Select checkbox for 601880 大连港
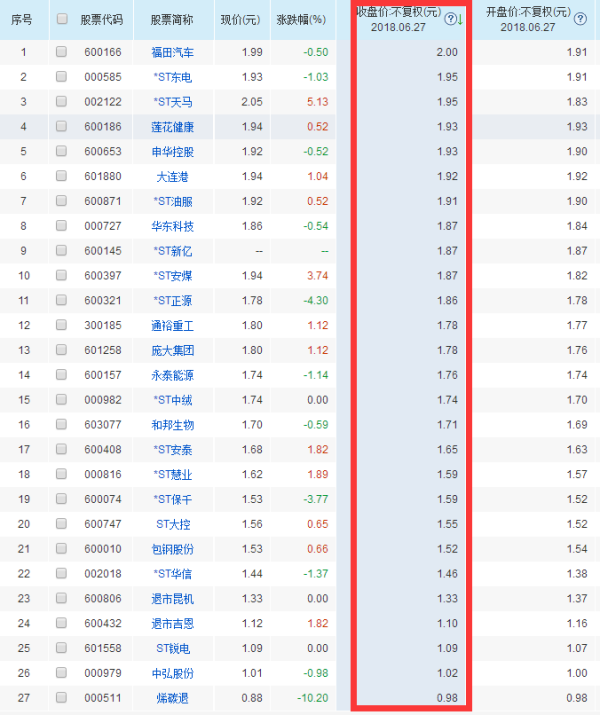The width and height of the screenshot is (600, 715). point(61,176)
